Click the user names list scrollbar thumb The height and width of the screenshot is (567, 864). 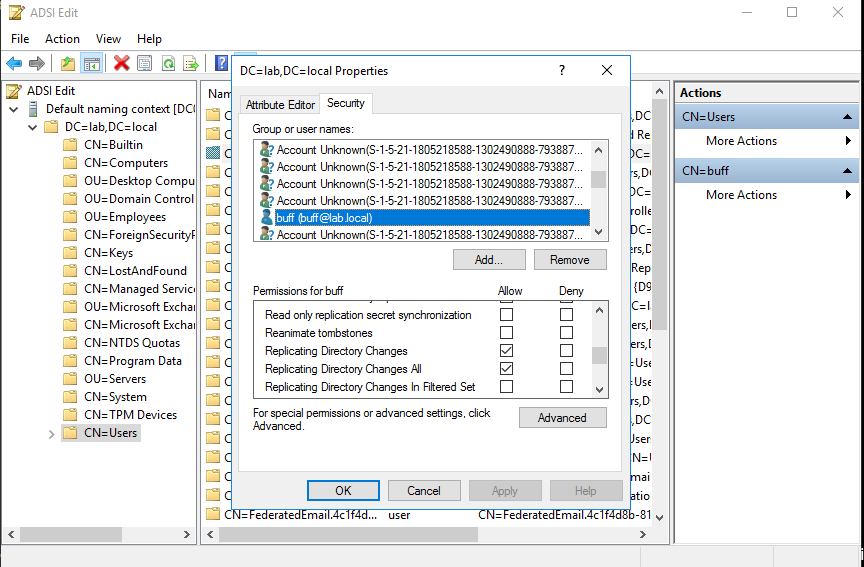(x=598, y=179)
